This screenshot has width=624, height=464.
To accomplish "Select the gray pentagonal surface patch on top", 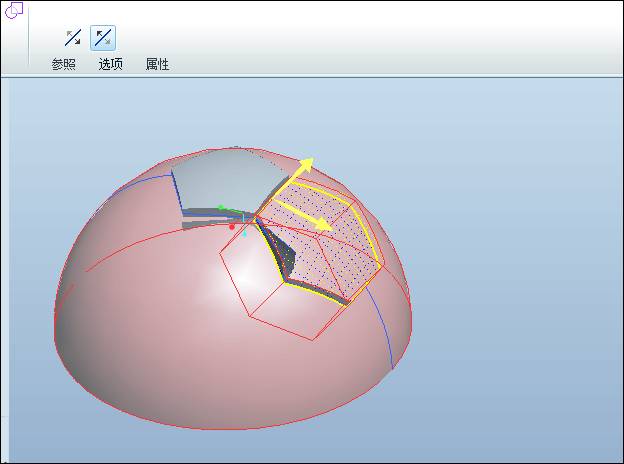I will tap(229, 181).
